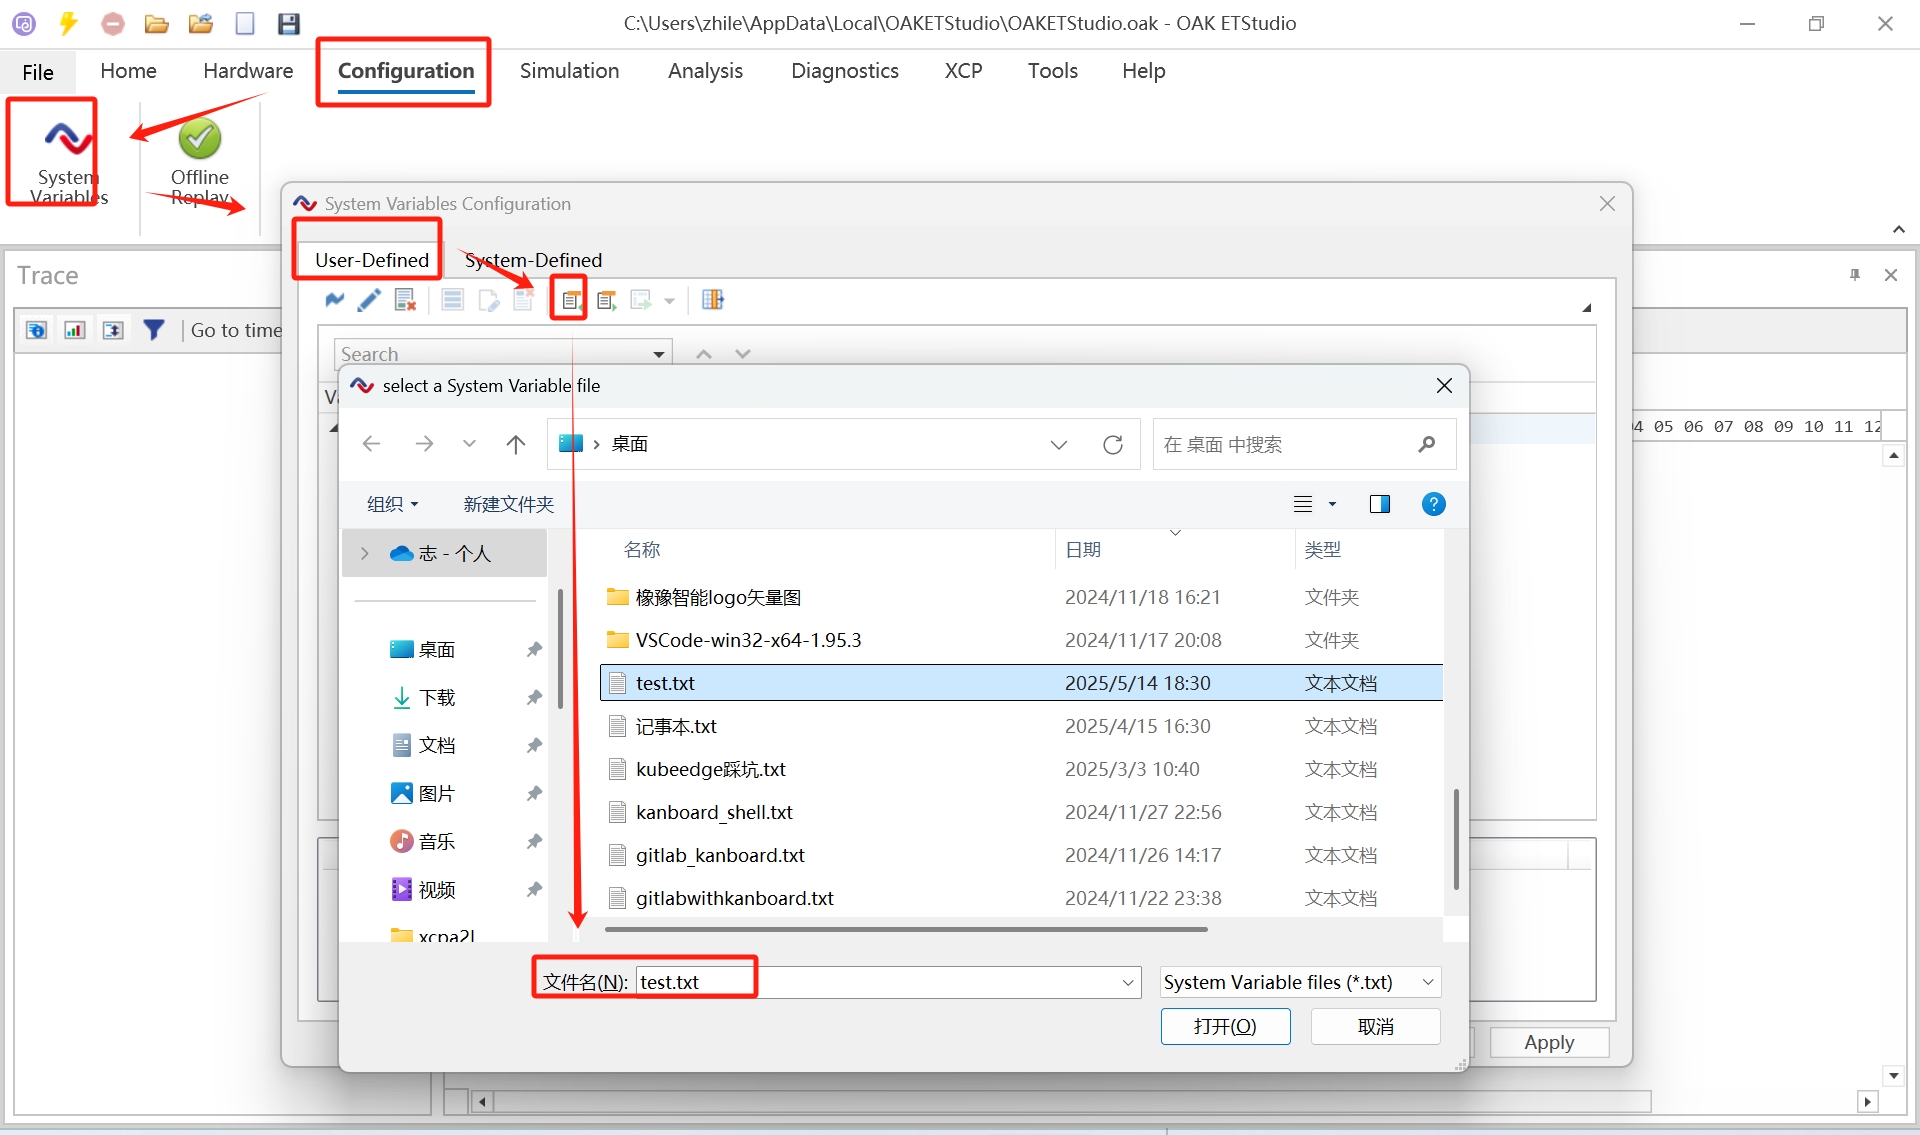
Task: Click the export system variables icon
Action: pyautogui.click(x=606, y=300)
